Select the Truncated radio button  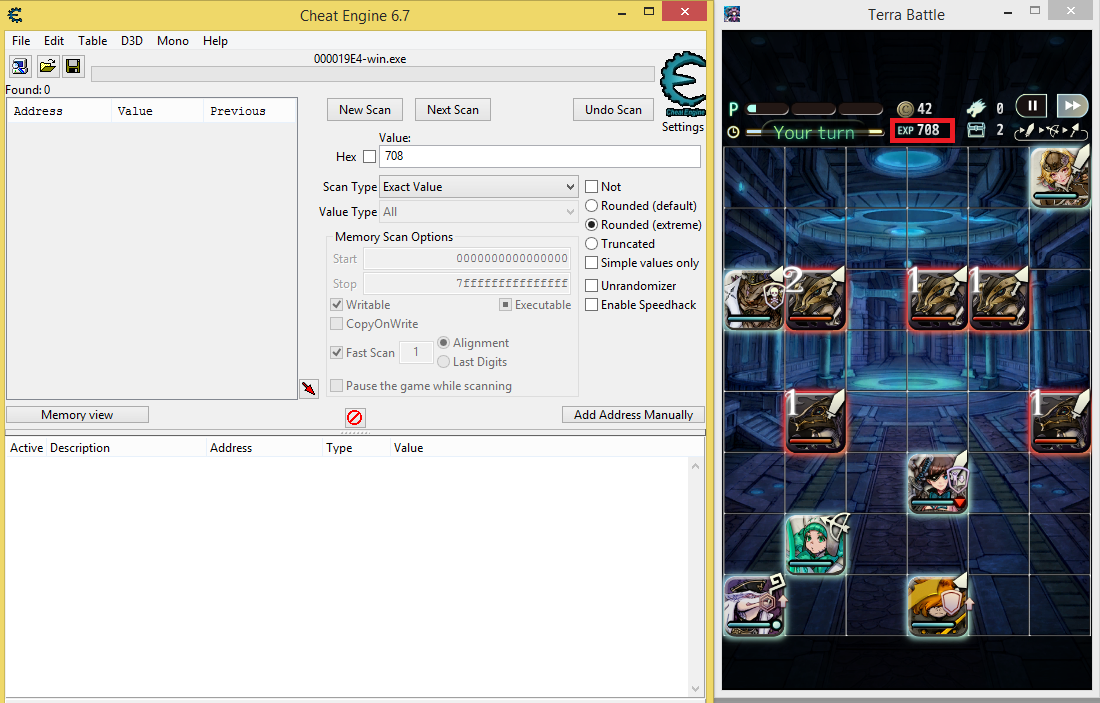(x=592, y=244)
